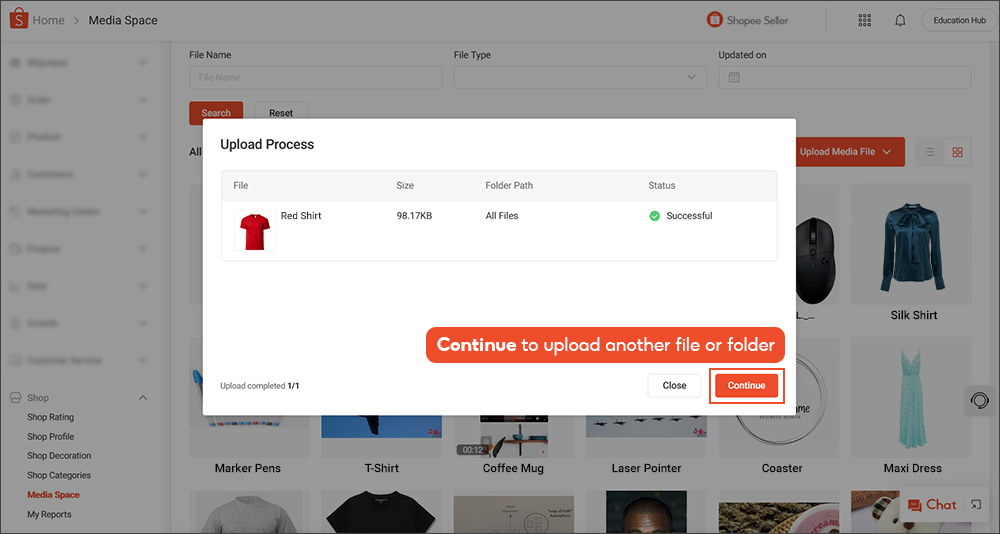Click the Search button
1000x534 pixels.
216,113
